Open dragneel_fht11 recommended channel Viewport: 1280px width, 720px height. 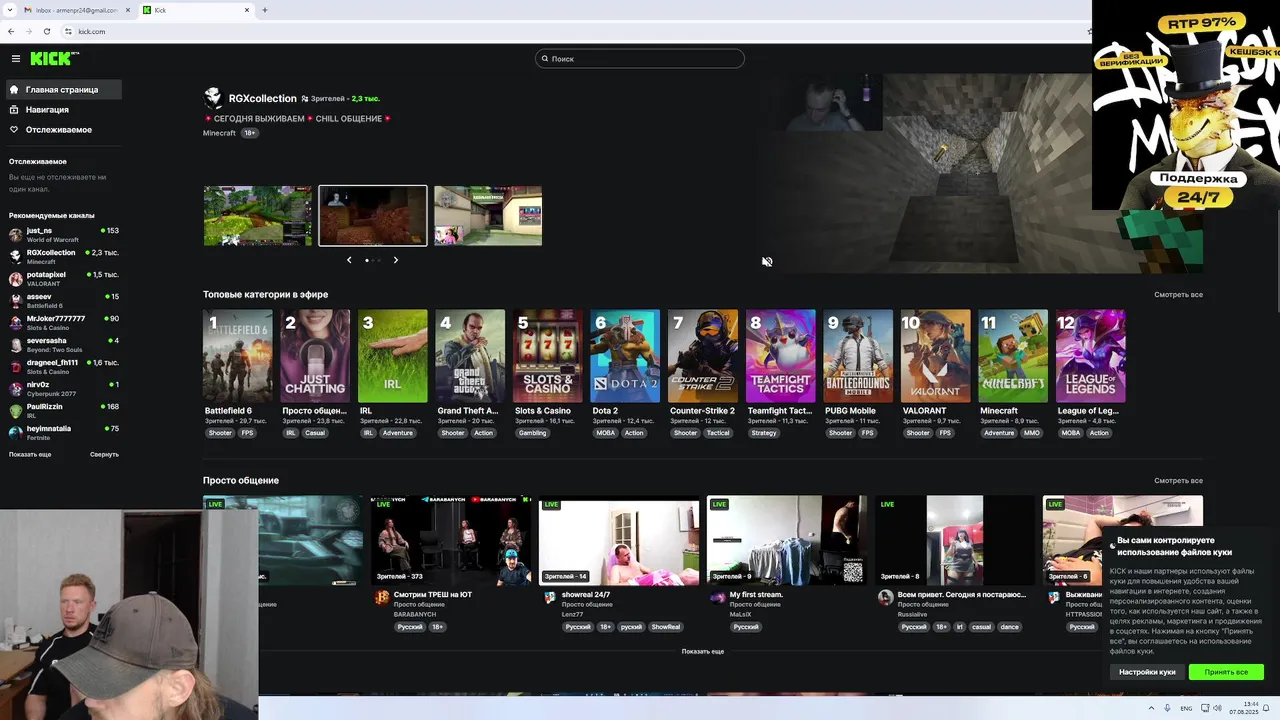(x=64, y=366)
